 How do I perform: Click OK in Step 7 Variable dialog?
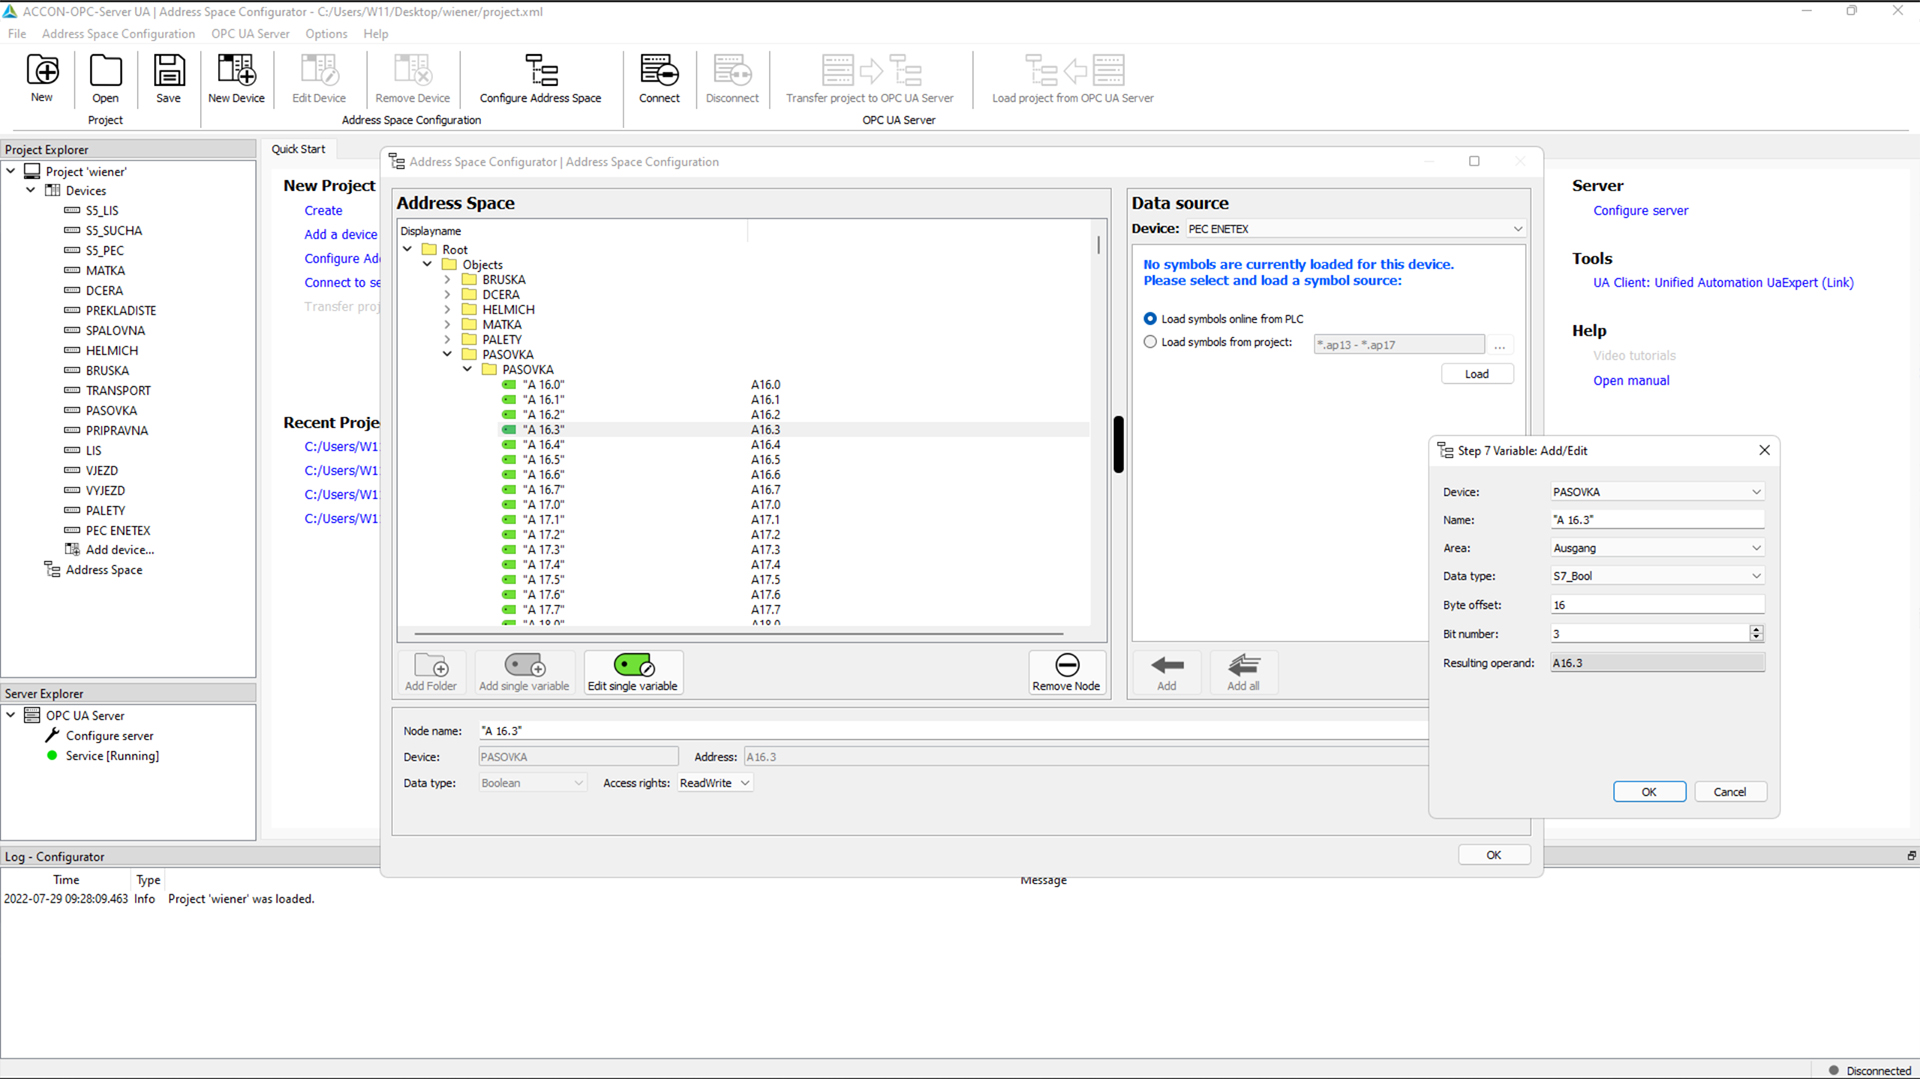pyautogui.click(x=1649, y=792)
